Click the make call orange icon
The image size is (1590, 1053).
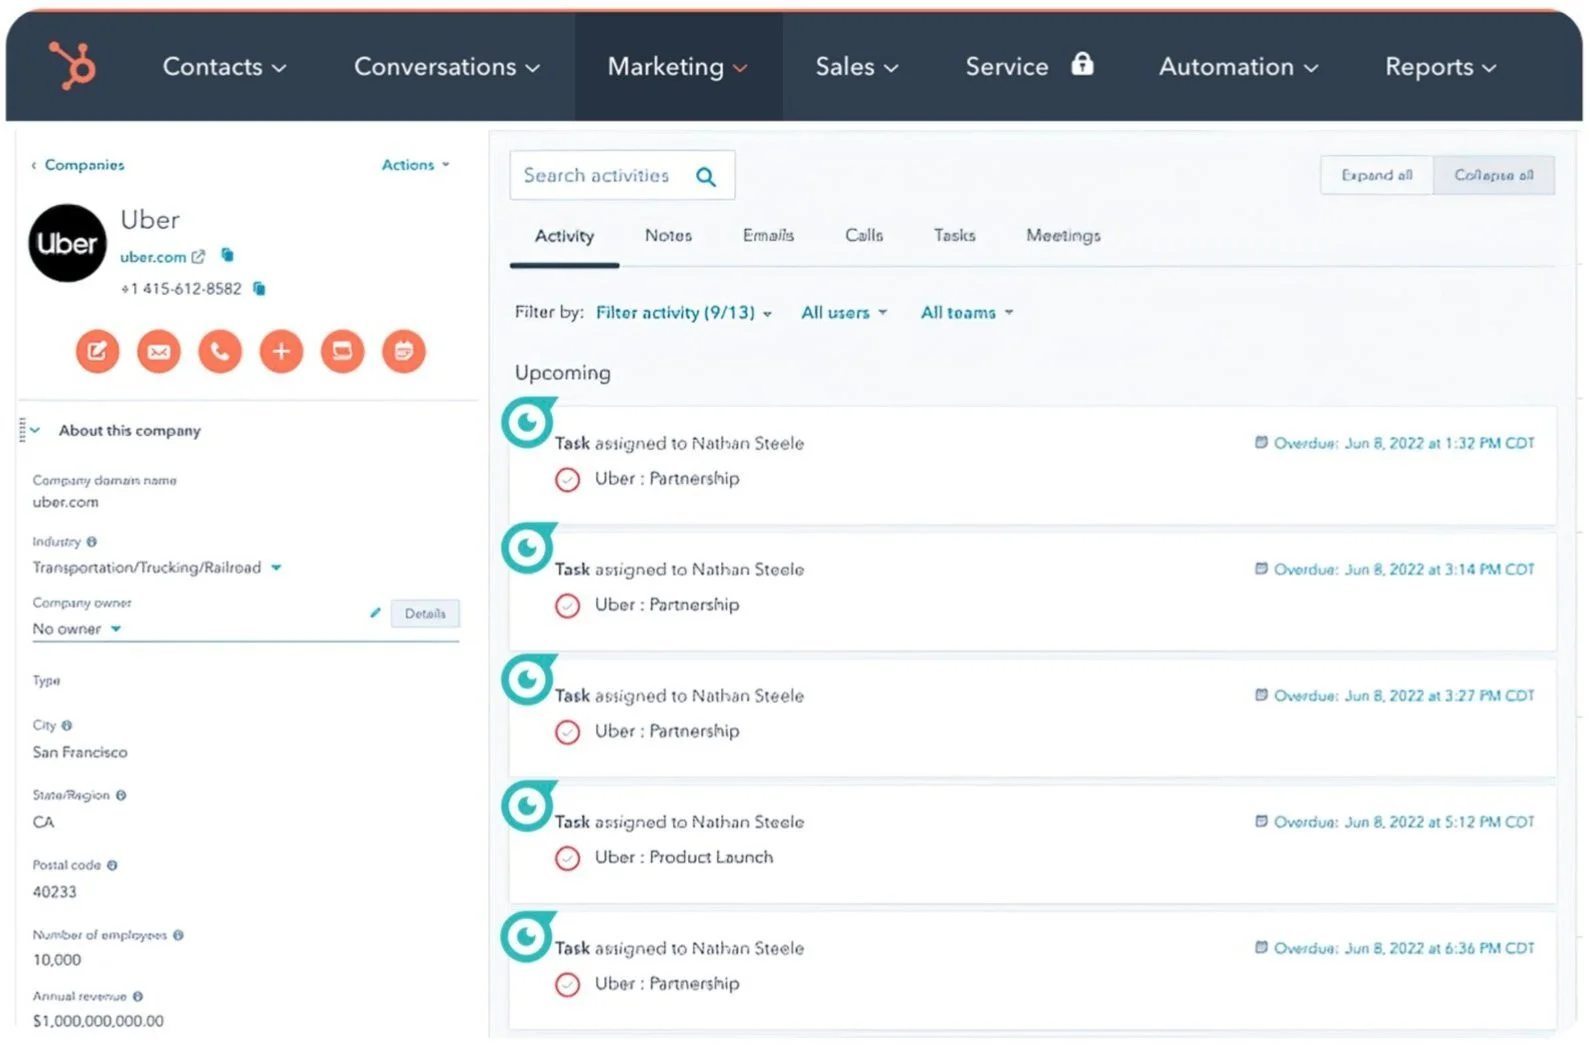point(220,351)
